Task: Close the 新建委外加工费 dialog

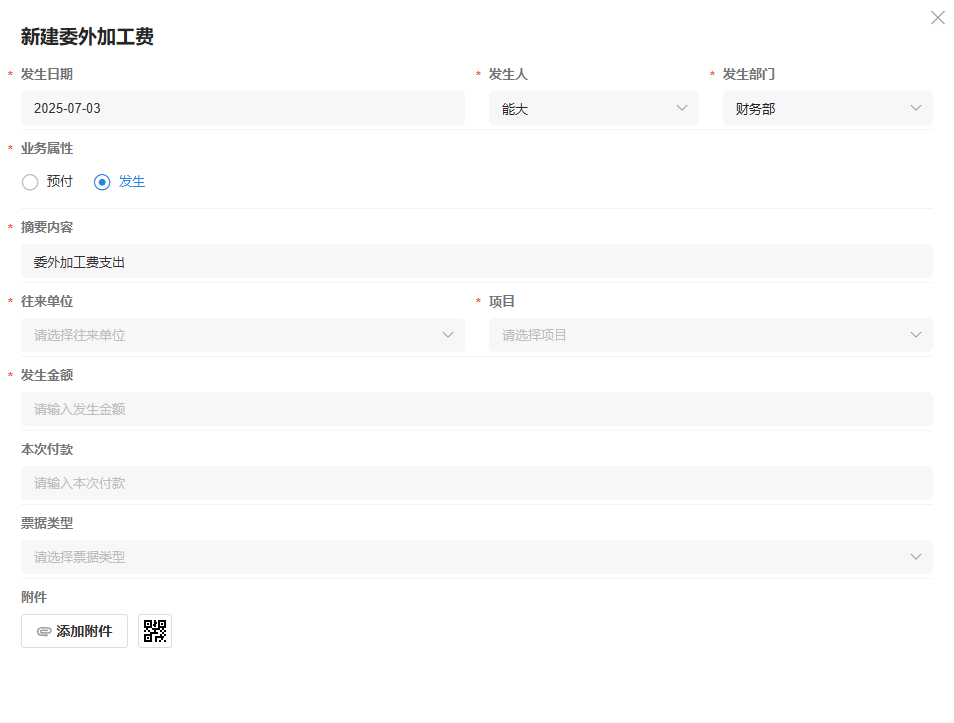Action: coord(937,18)
